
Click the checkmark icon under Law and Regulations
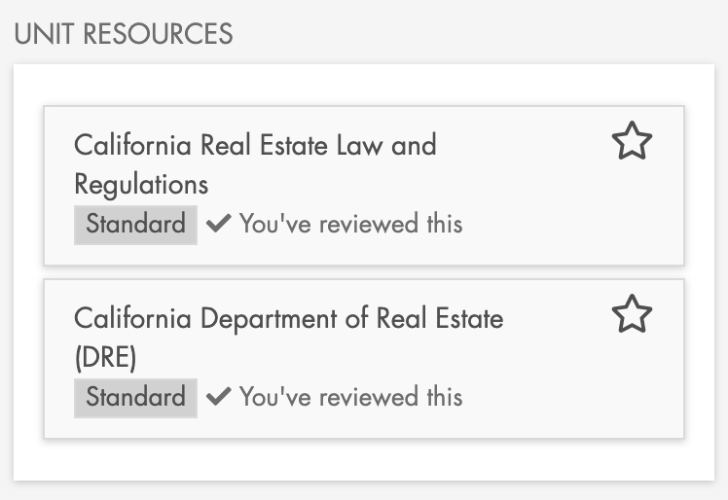[217, 224]
